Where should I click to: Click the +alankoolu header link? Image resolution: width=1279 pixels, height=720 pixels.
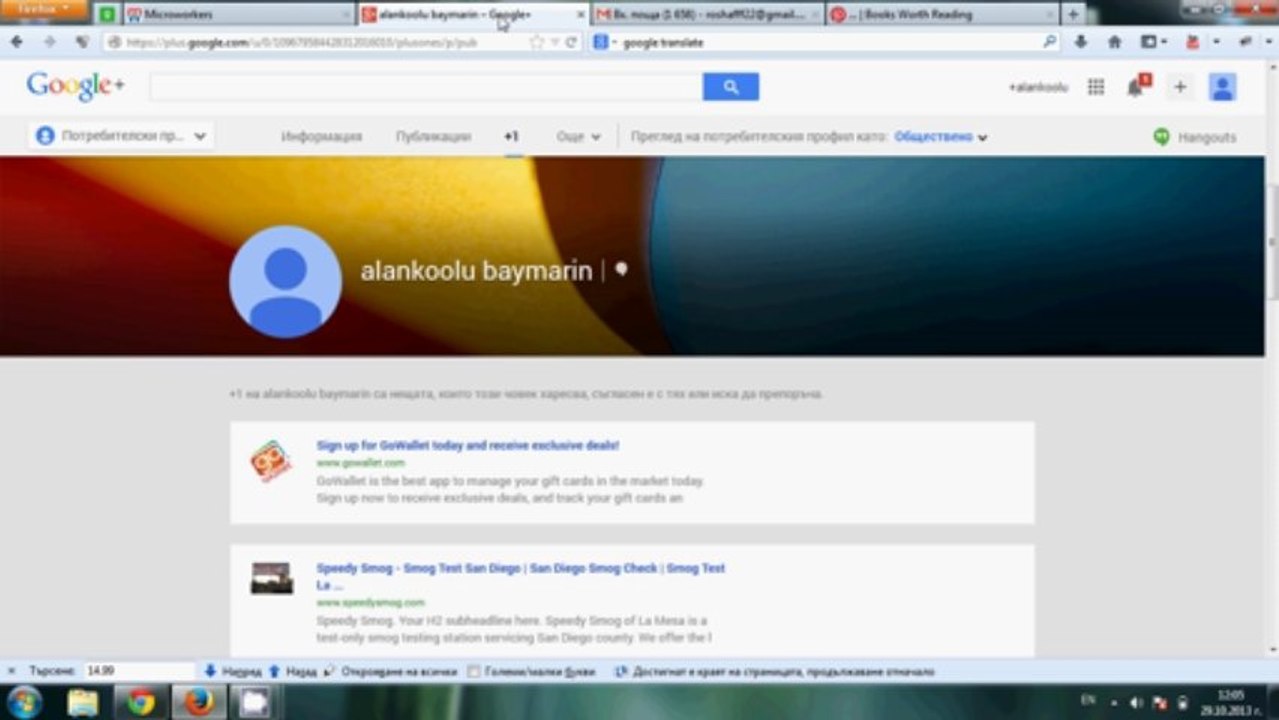(1038, 87)
